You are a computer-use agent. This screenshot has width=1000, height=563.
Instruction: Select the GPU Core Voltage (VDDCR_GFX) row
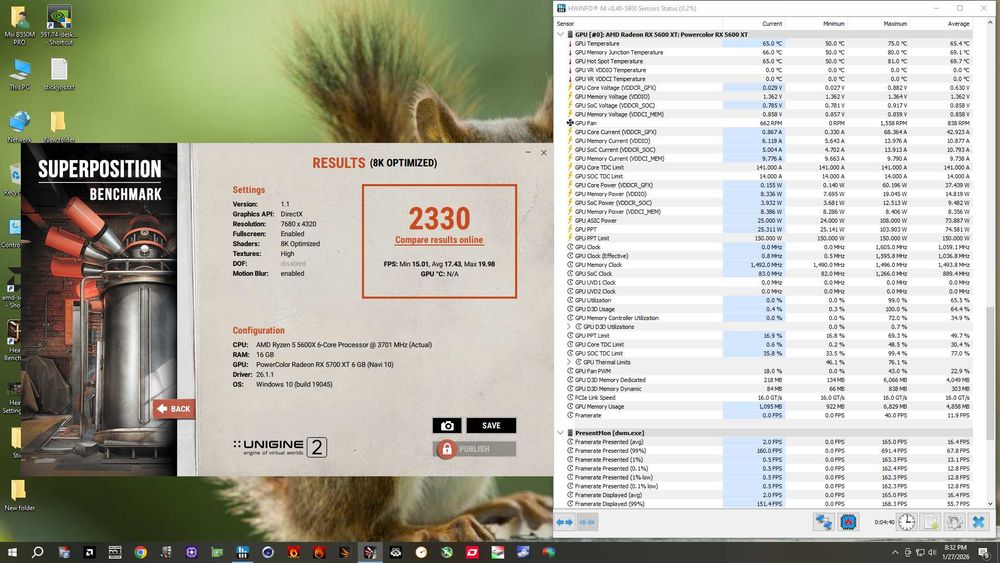(770, 88)
